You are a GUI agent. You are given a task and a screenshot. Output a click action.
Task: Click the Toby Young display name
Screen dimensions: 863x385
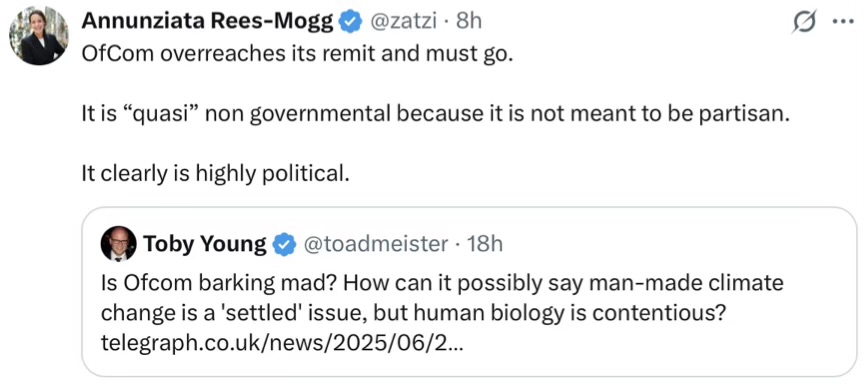tap(205, 244)
